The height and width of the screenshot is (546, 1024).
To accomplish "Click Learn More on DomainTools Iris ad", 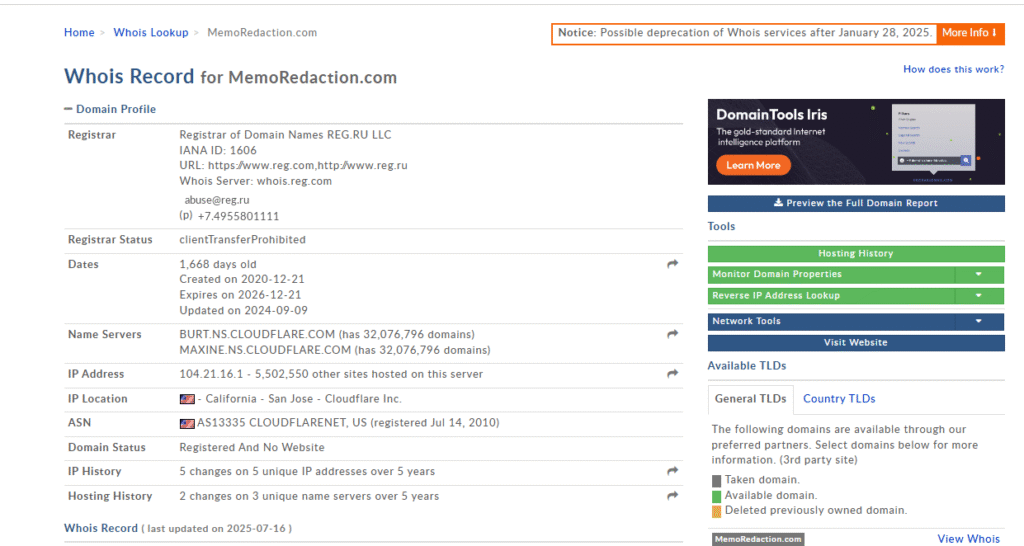I will pos(753,165).
